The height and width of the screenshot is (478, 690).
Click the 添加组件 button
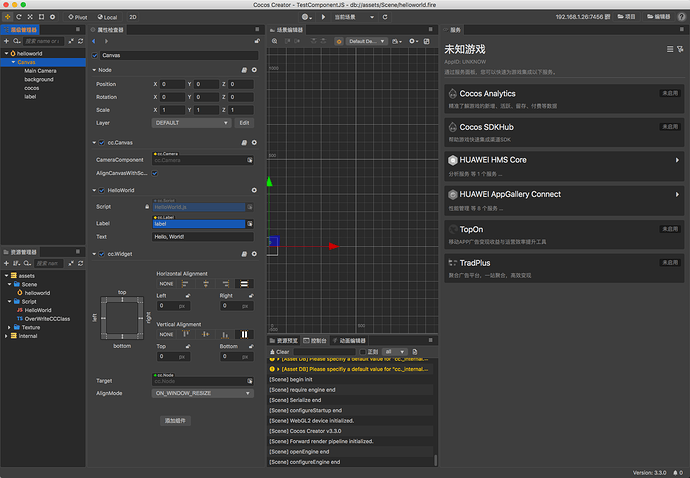point(176,420)
